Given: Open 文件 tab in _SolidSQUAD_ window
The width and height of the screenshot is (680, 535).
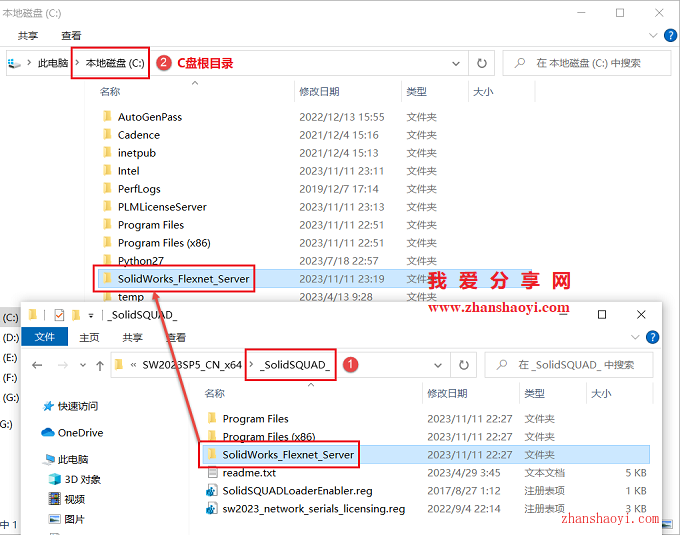Looking at the screenshot, I should point(45,337).
